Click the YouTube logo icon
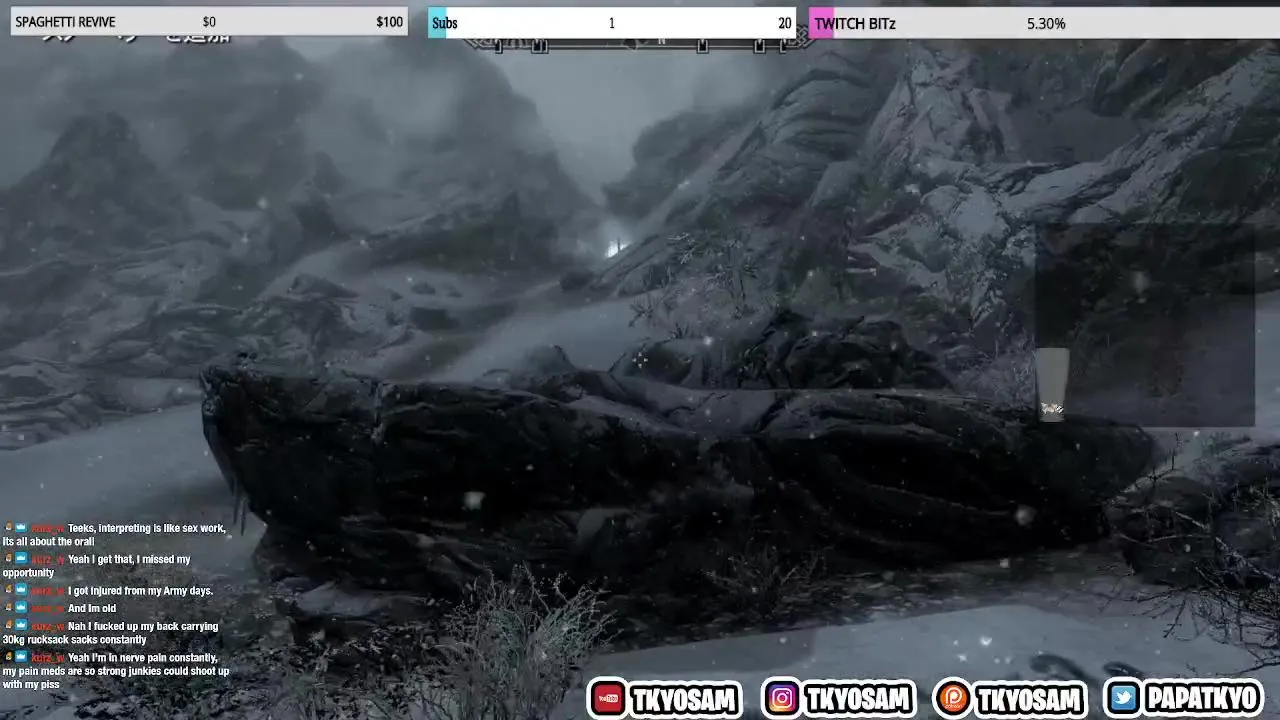The height and width of the screenshot is (720, 1280). pos(608,699)
